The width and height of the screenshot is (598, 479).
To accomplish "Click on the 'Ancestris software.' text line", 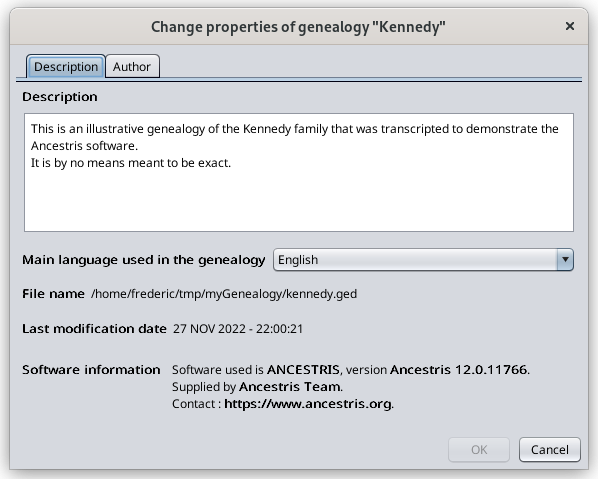I will 84,146.
